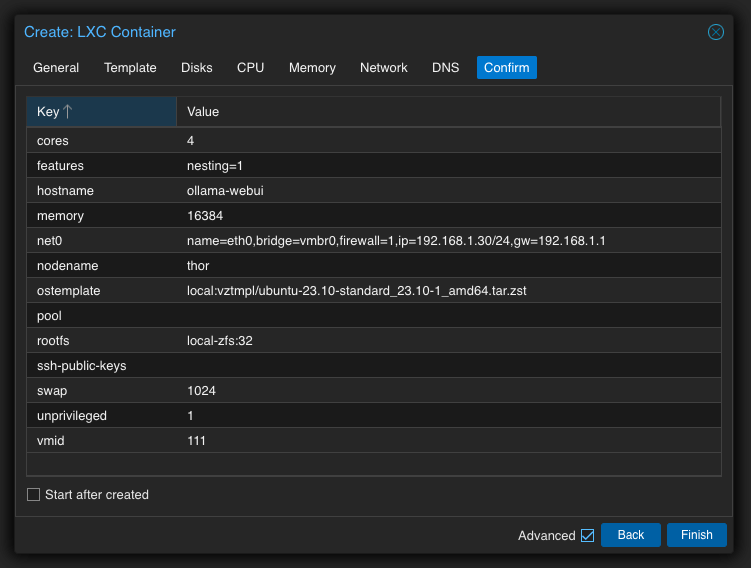
Task: Uncheck the Advanced checkbox
Action: [x=587, y=535]
